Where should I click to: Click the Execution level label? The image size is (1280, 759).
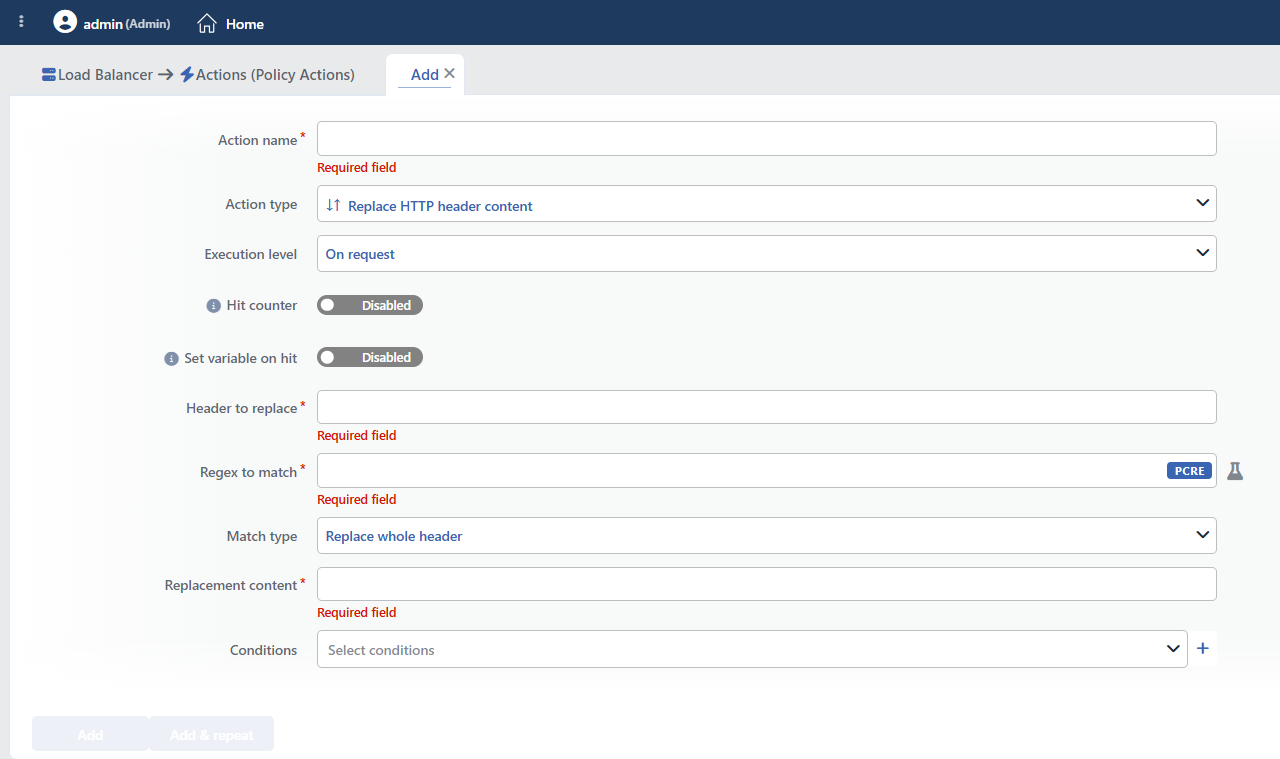[251, 254]
